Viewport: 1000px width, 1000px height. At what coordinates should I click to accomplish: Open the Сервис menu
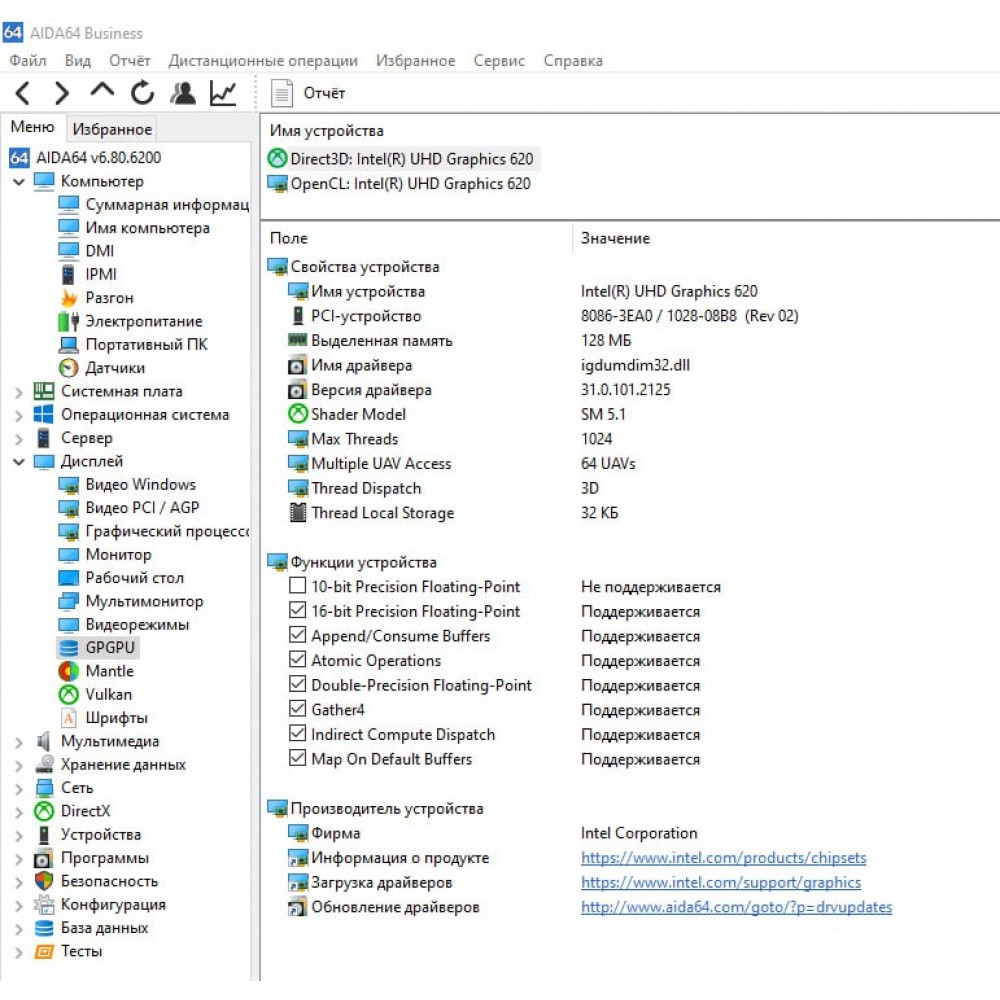(499, 61)
